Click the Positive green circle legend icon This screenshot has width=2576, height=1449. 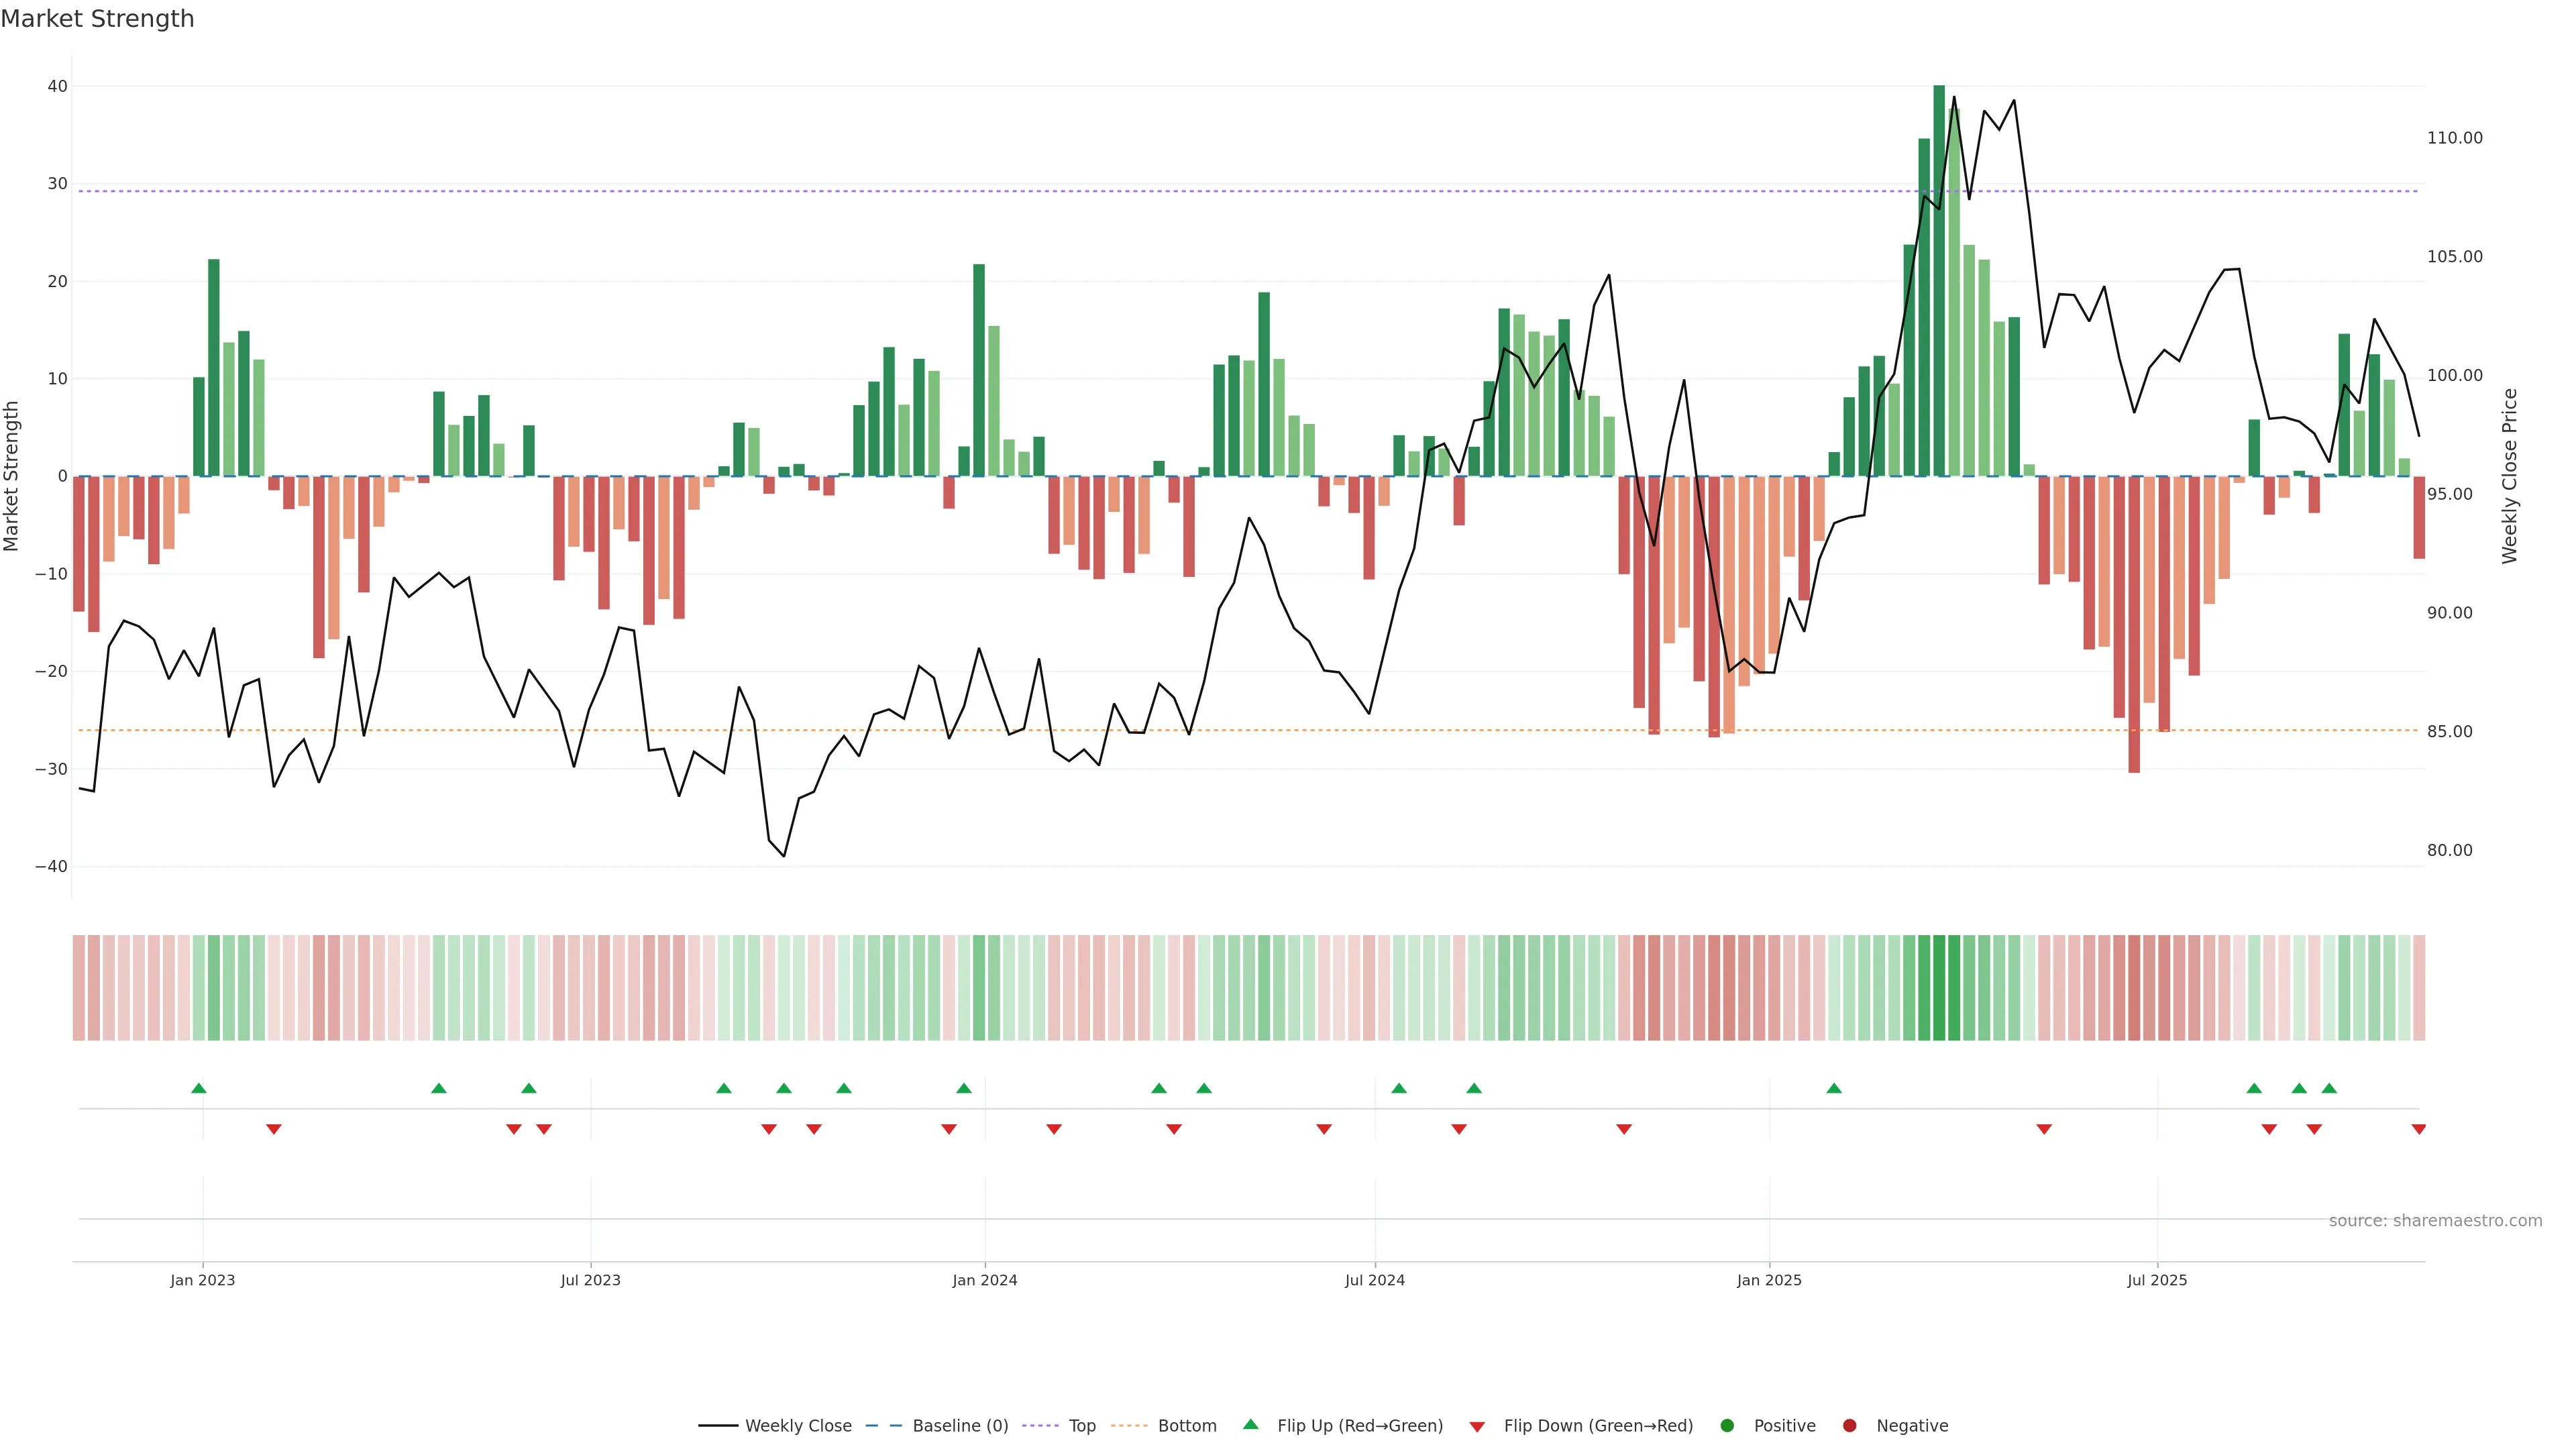click(x=1727, y=1425)
